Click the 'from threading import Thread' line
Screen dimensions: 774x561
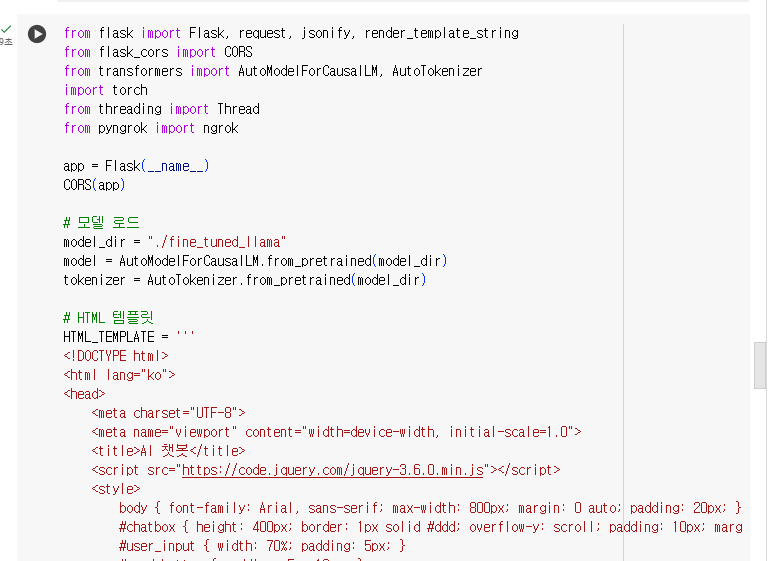(161, 109)
